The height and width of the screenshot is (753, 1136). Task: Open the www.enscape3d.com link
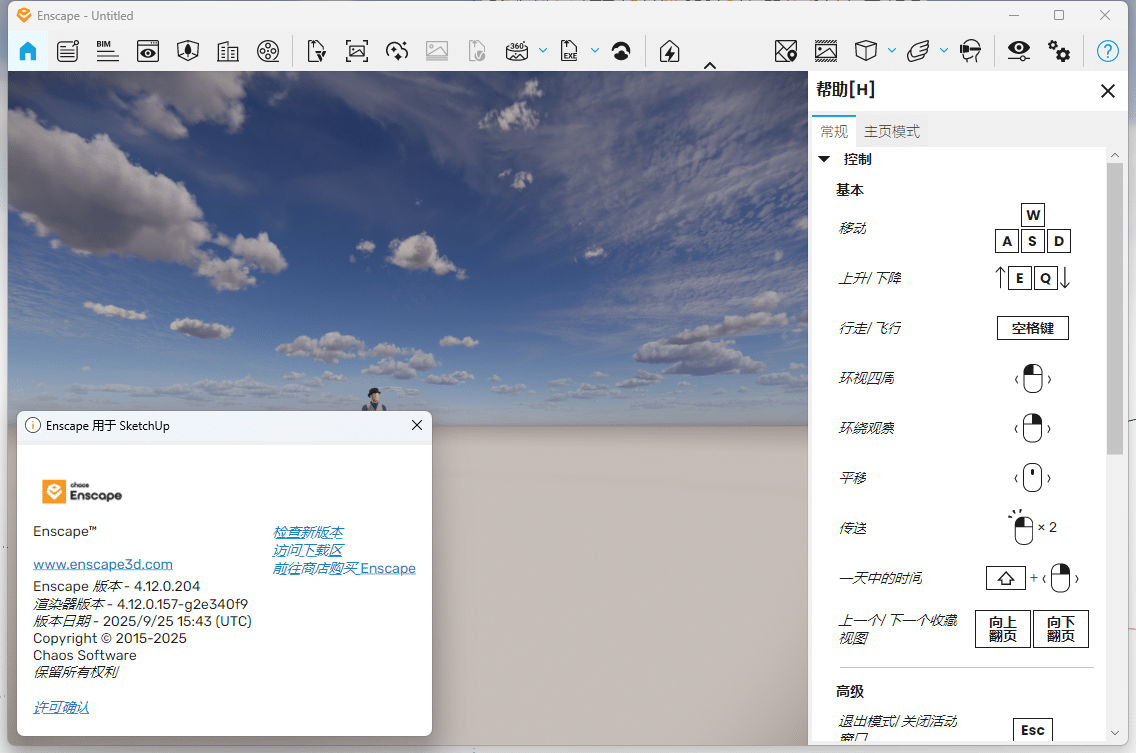[103, 564]
